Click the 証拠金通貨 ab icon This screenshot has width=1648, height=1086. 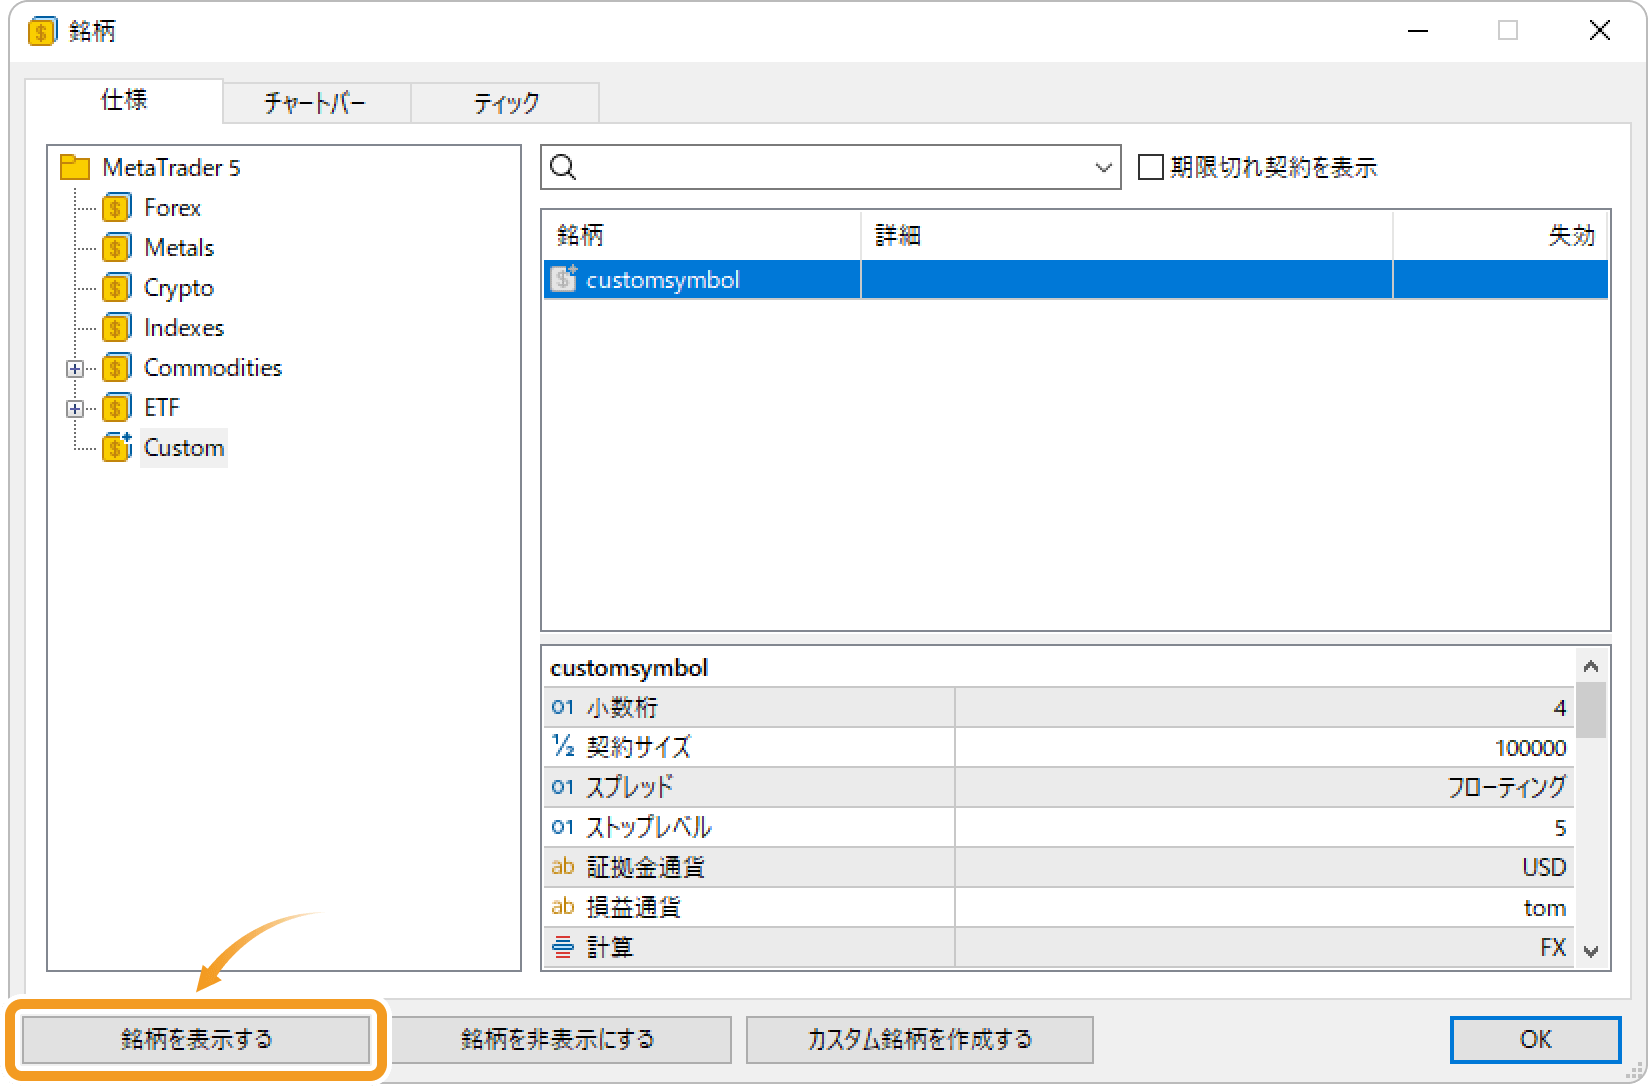point(563,866)
